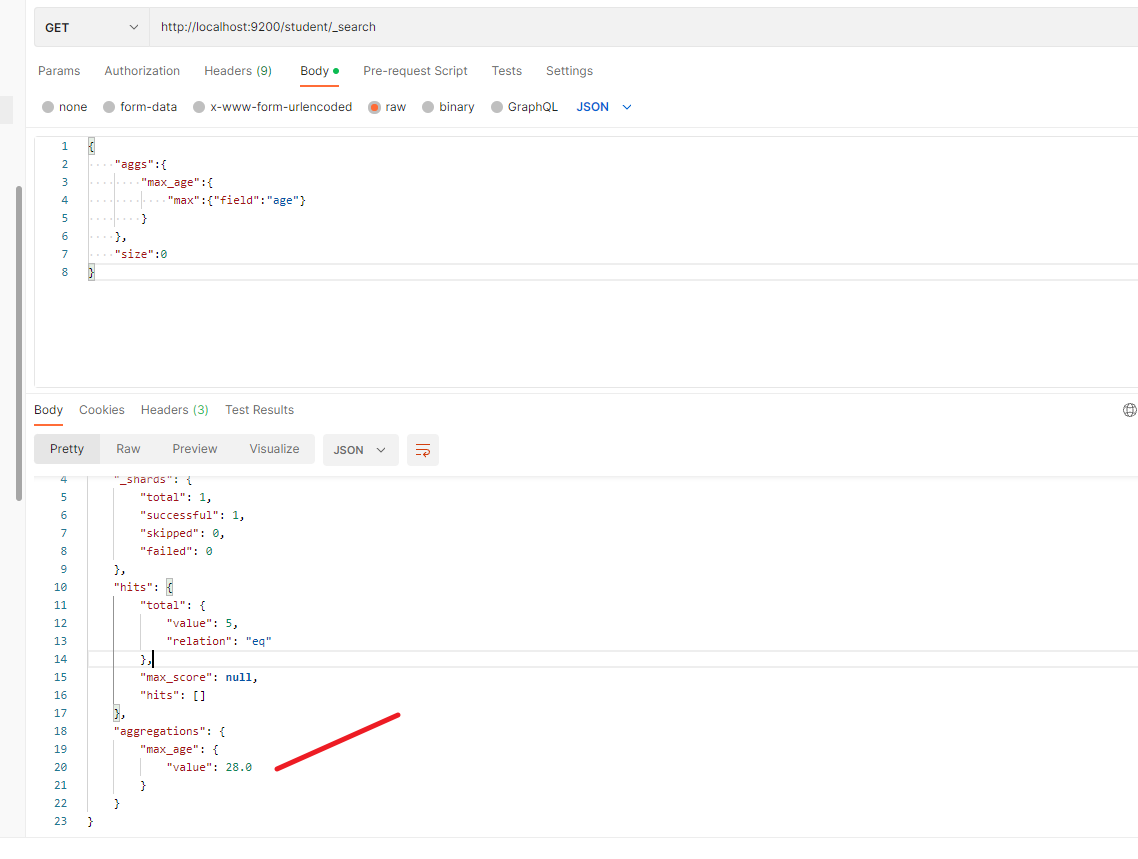
Task: Select the Pretty response view
Action: pyautogui.click(x=67, y=449)
